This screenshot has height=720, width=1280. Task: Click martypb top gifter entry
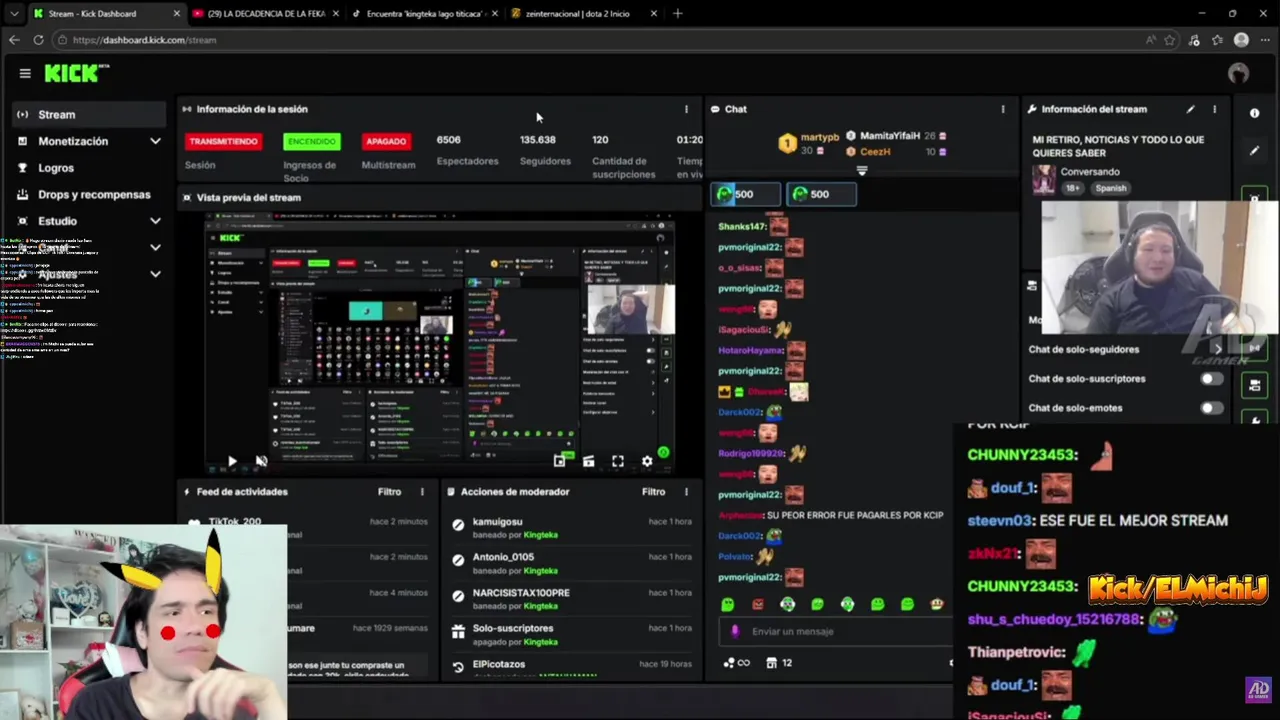(x=810, y=143)
